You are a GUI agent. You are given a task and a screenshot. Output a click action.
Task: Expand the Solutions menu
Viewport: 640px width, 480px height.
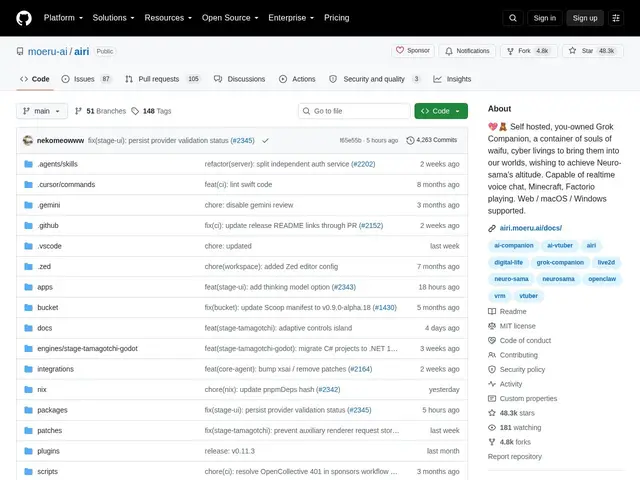[113, 18]
